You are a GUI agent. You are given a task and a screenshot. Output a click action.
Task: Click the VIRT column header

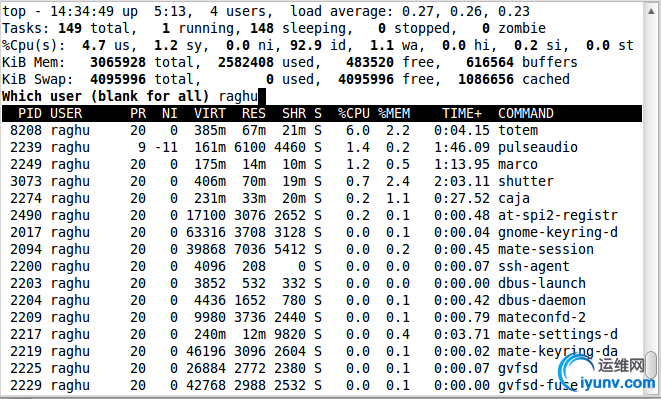[x=210, y=113]
